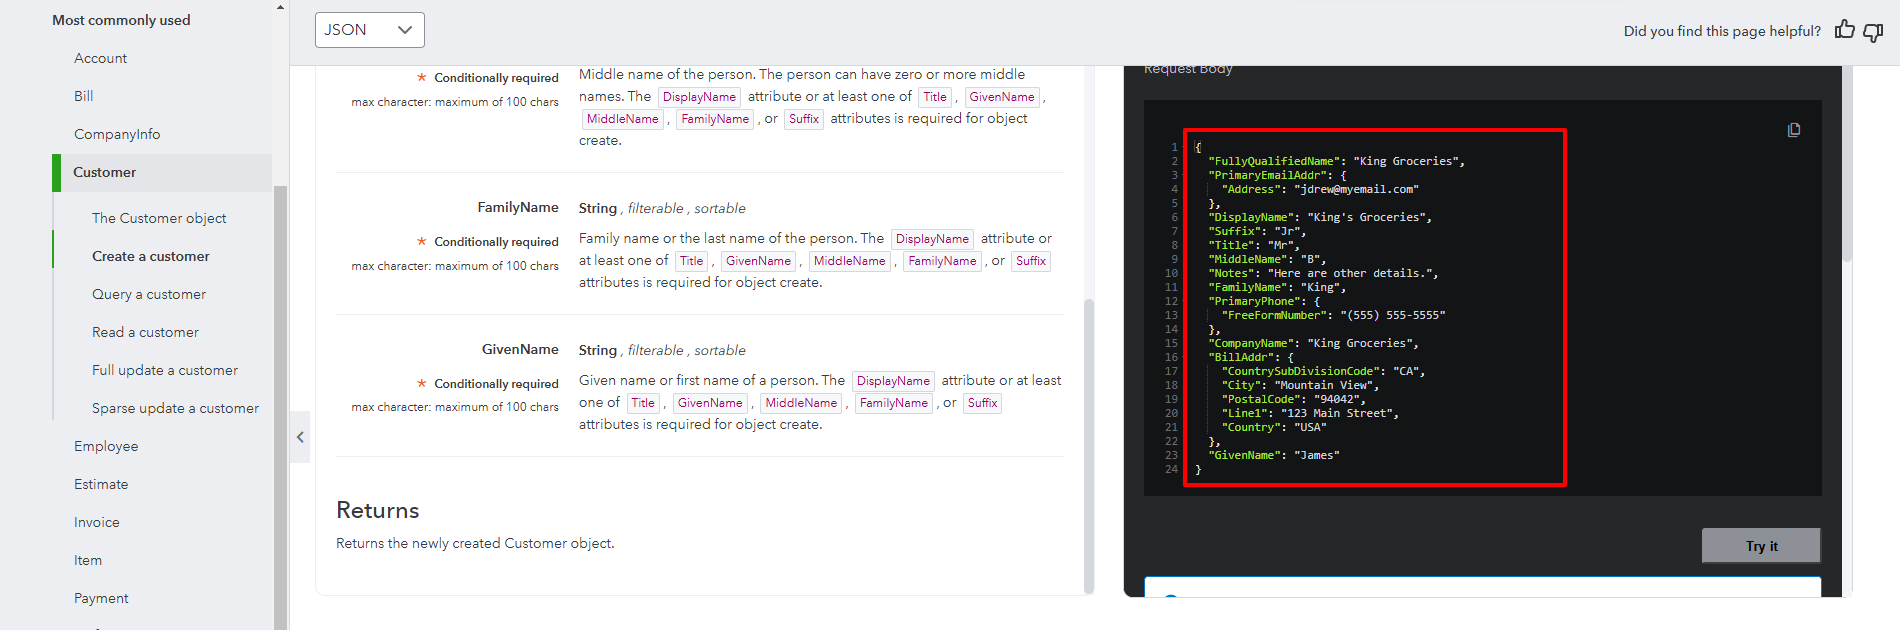
Task: Click code line with "FullyQualifiedName"
Action: [1337, 161]
